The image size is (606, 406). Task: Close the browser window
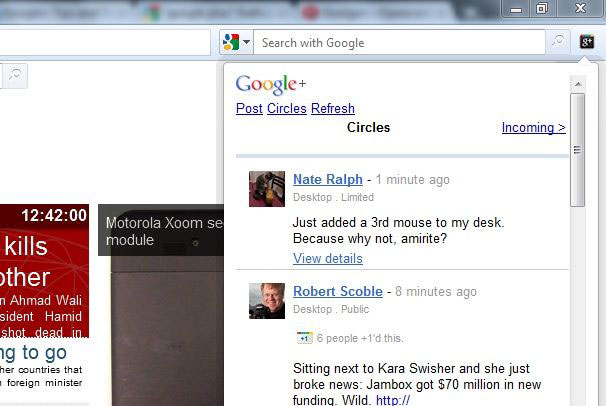580,8
